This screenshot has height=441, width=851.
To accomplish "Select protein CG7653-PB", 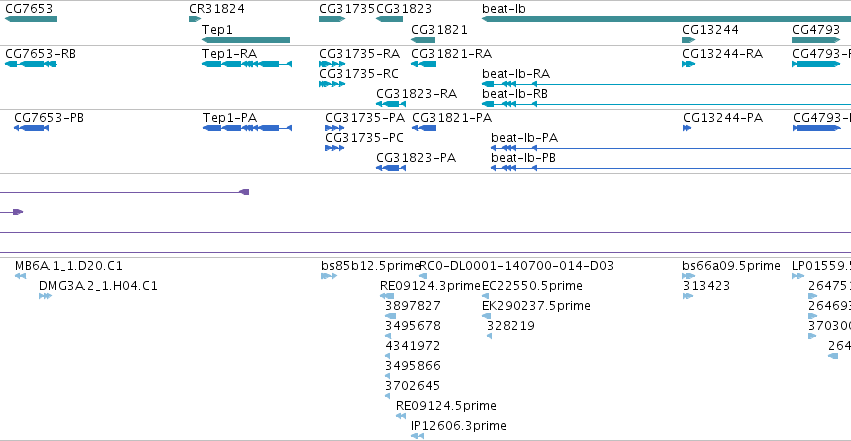I will click(x=49, y=118).
